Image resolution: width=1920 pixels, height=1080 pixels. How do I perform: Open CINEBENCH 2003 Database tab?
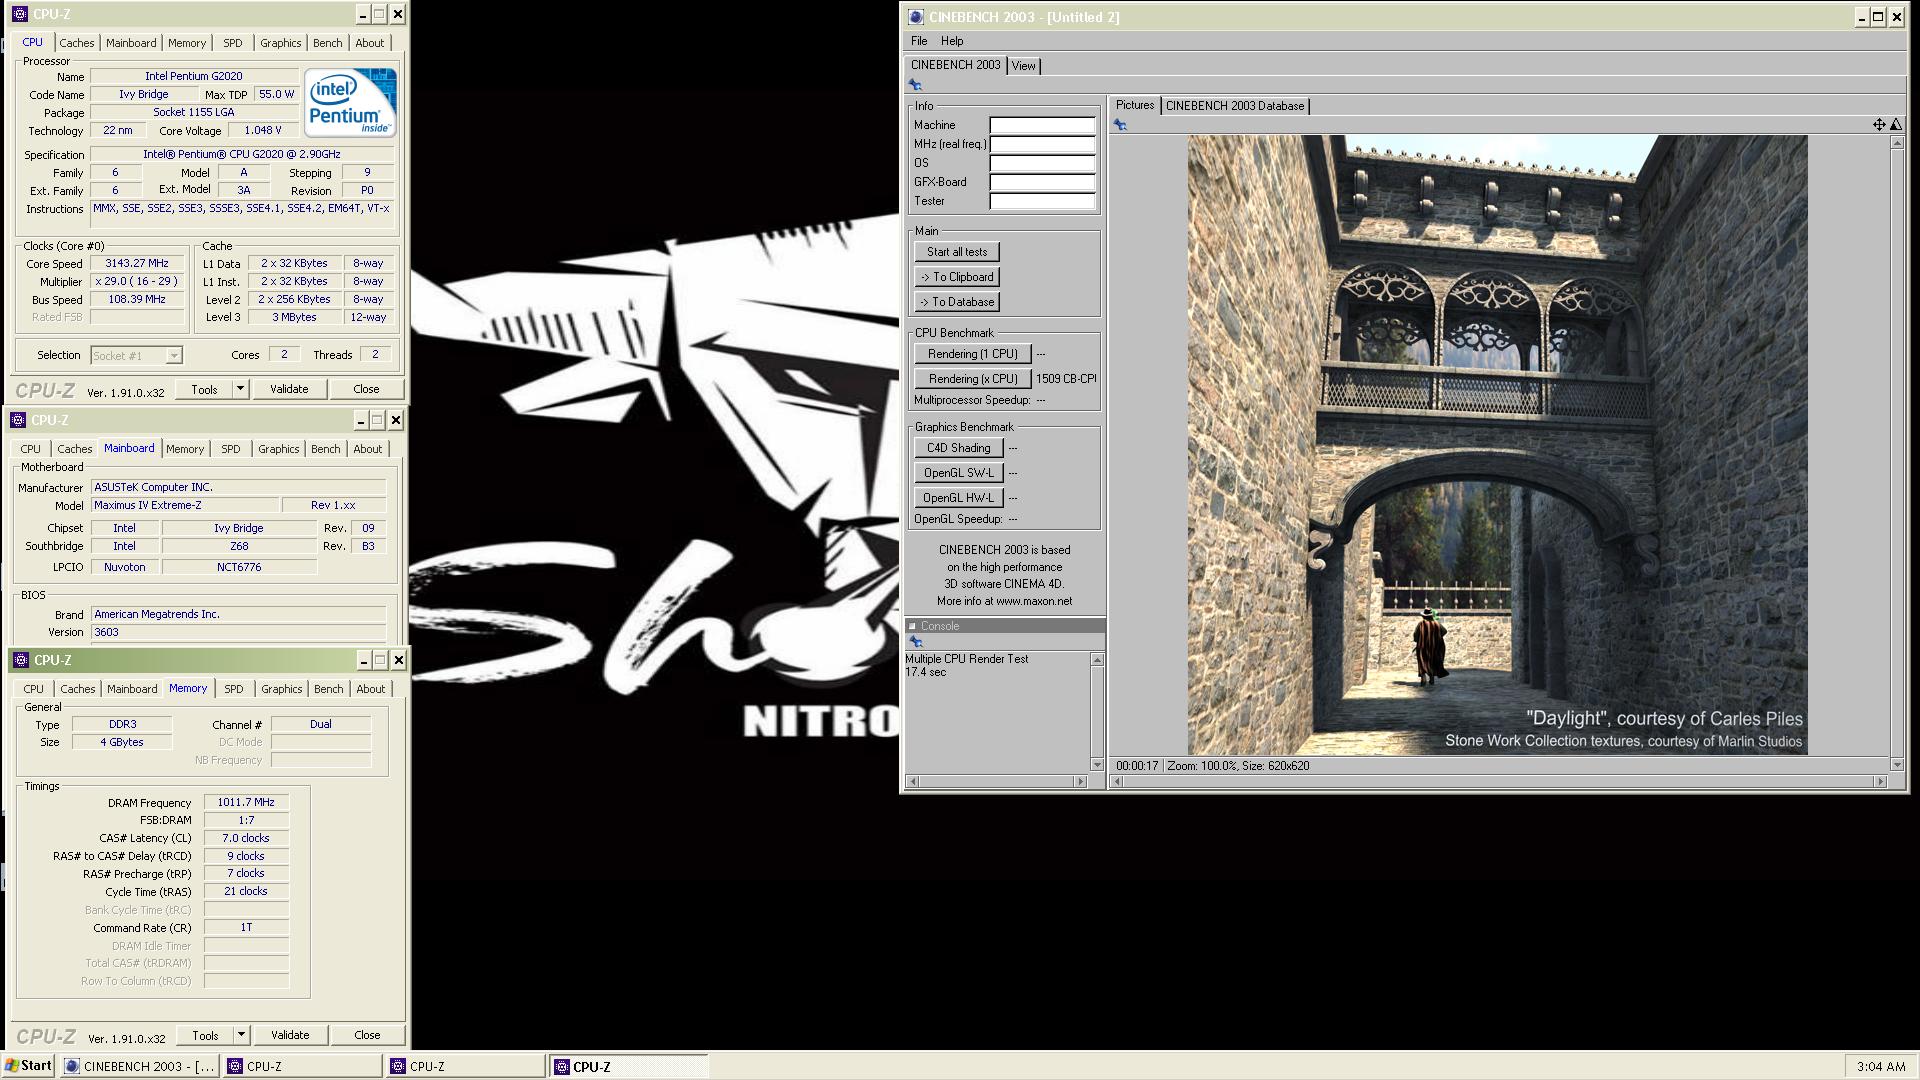point(1235,106)
